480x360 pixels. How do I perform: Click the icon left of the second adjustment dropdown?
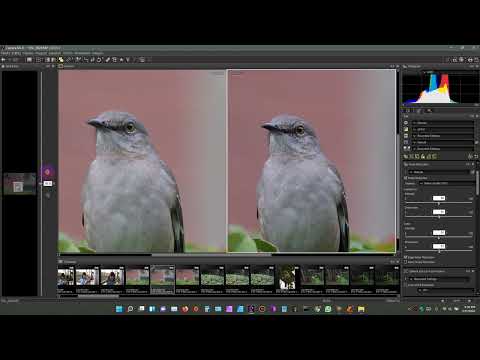[x=406, y=129]
